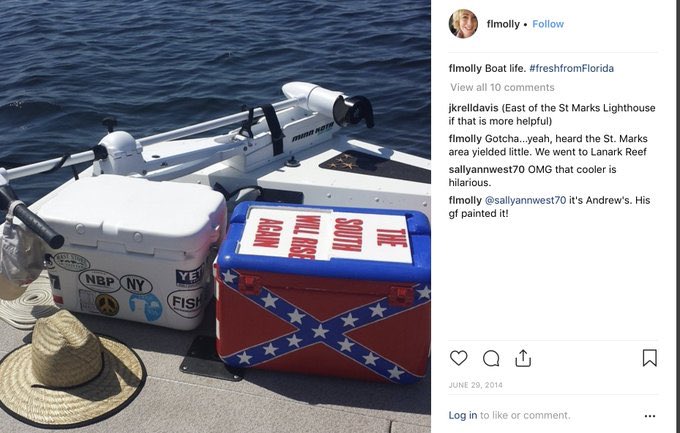680x433 pixels.
Task: Open the three-dot more options menu
Action: [x=650, y=416]
